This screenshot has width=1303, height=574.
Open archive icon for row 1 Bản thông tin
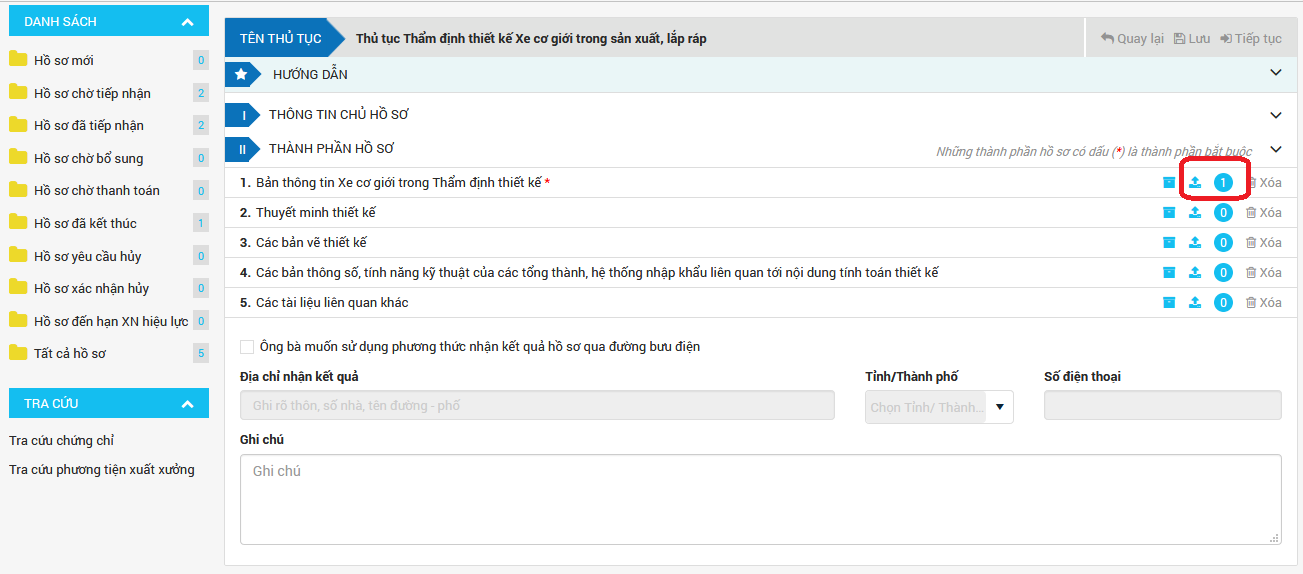(1169, 183)
